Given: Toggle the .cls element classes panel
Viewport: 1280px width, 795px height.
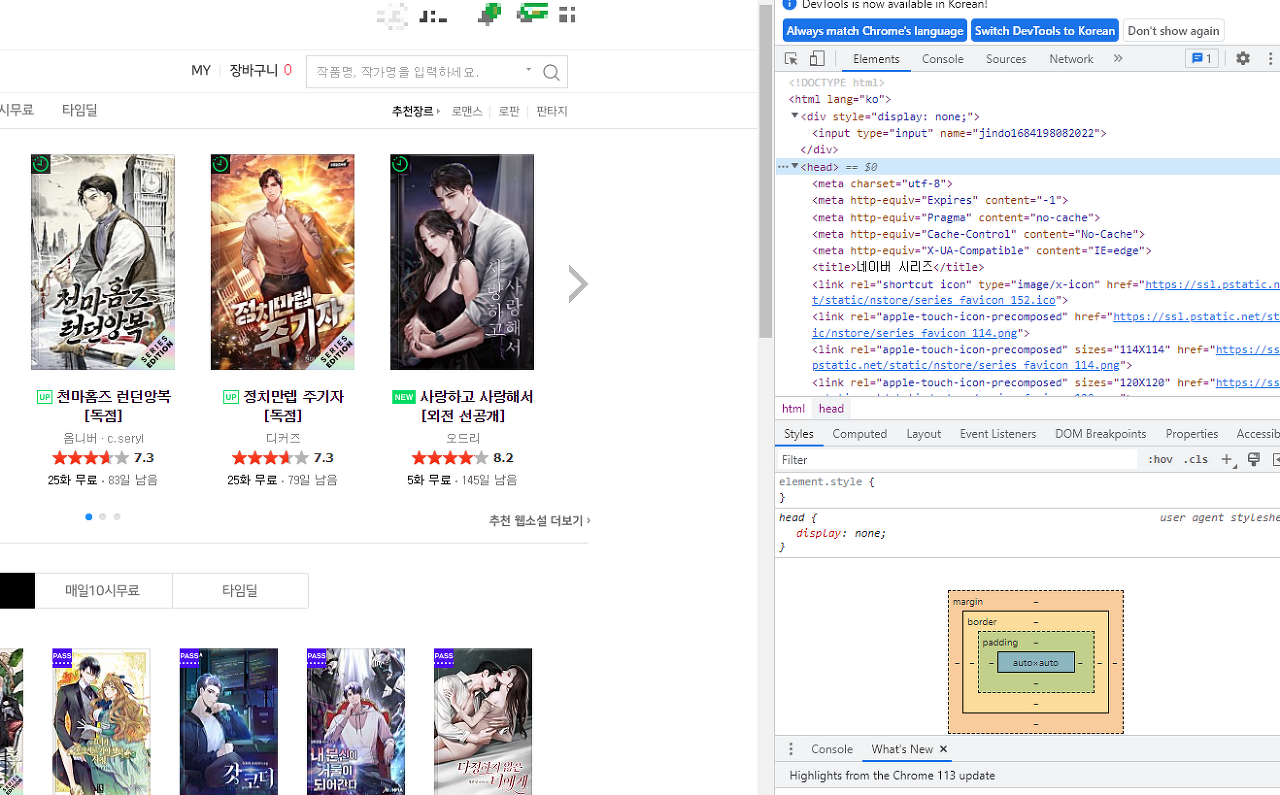Looking at the screenshot, I should (1196, 460).
